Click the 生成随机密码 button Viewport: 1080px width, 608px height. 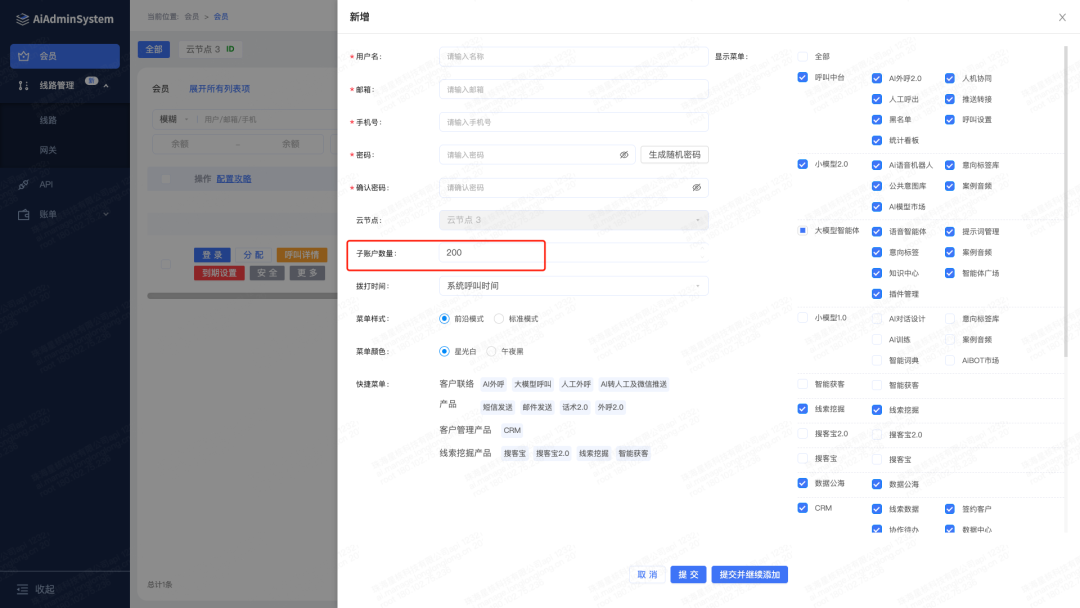point(675,155)
